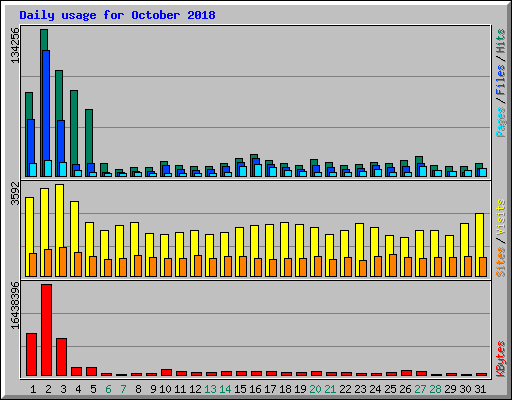
Task: Select the orange Sites bar for day 3
Action: (x=63, y=262)
